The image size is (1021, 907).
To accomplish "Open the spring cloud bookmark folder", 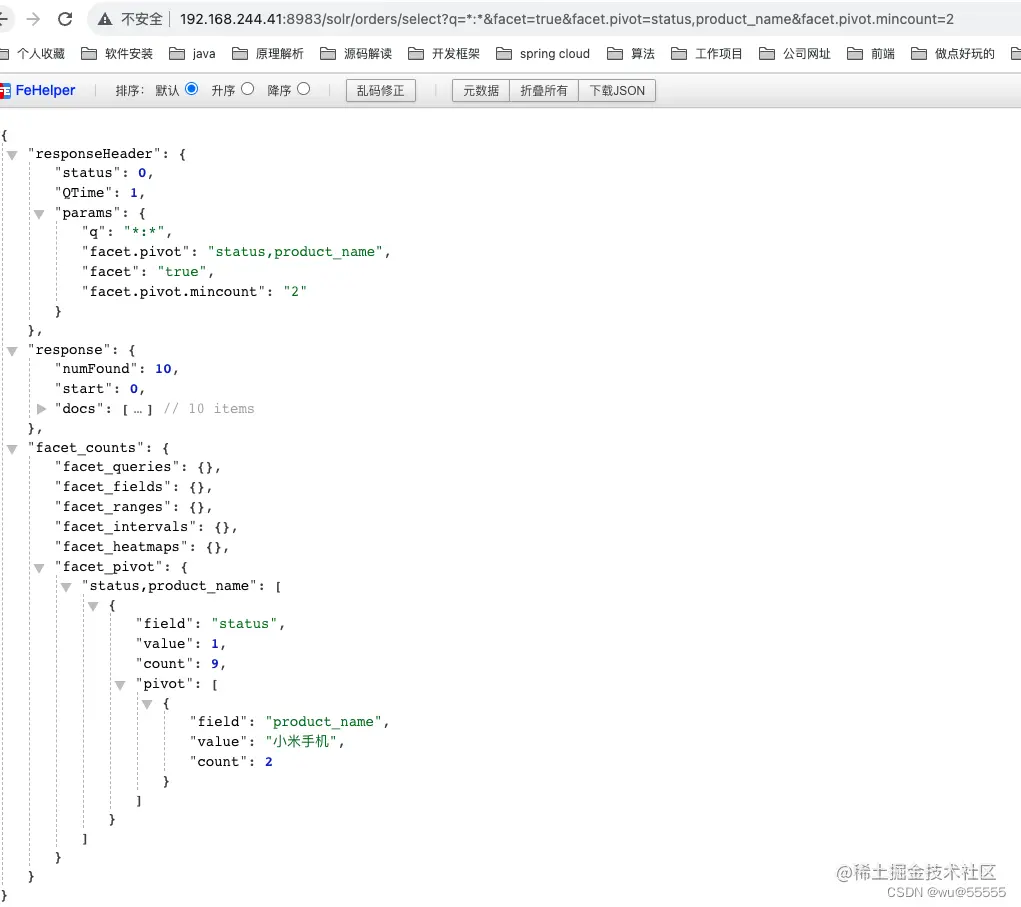I will point(543,53).
